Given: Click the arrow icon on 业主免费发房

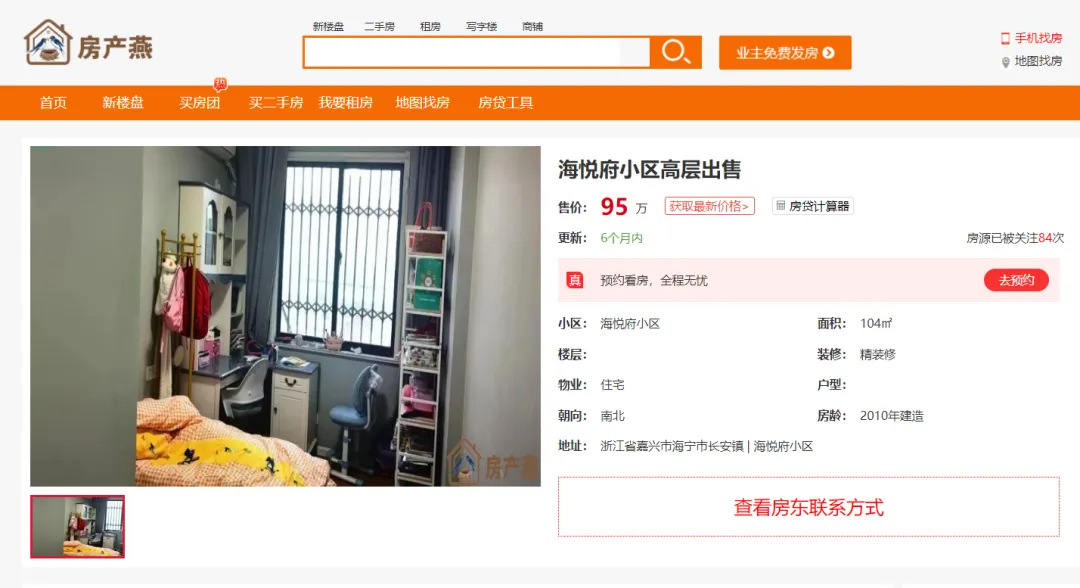Looking at the screenshot, I should [x=829, y=53].
